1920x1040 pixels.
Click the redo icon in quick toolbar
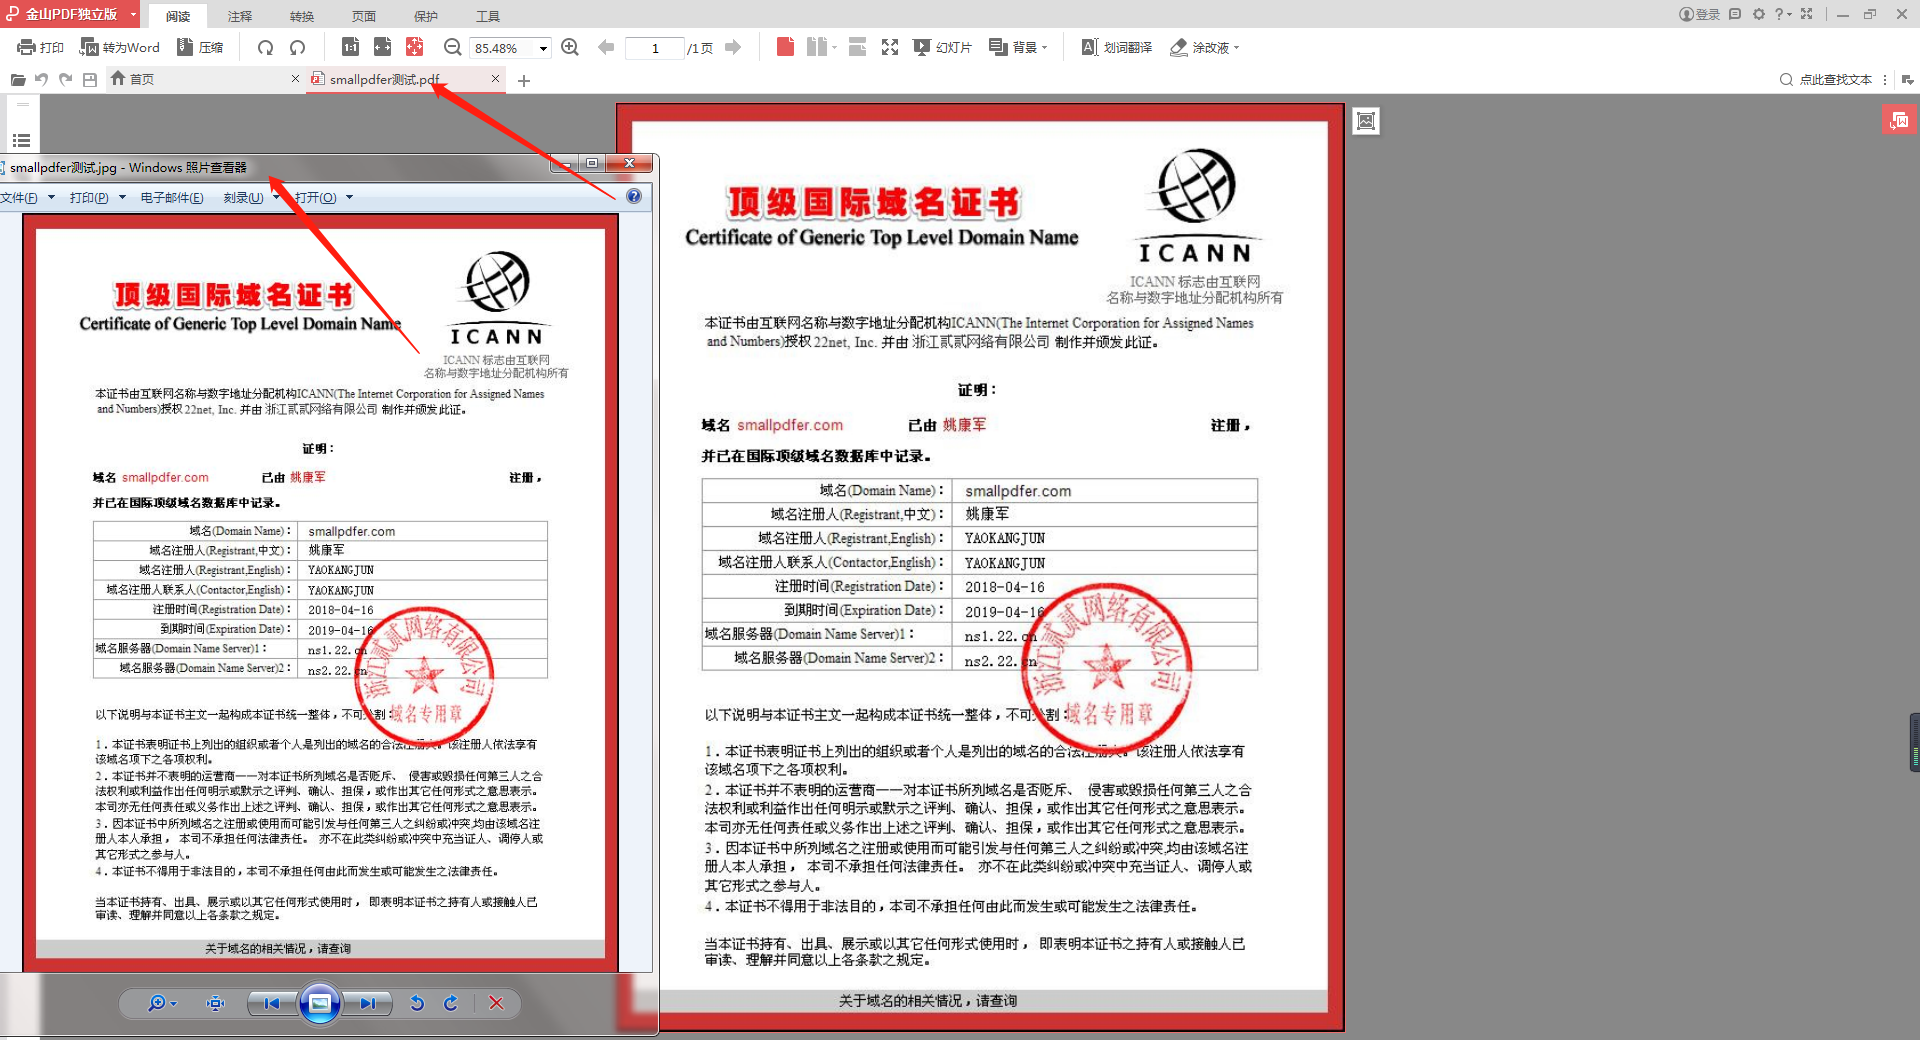point(65,79)
